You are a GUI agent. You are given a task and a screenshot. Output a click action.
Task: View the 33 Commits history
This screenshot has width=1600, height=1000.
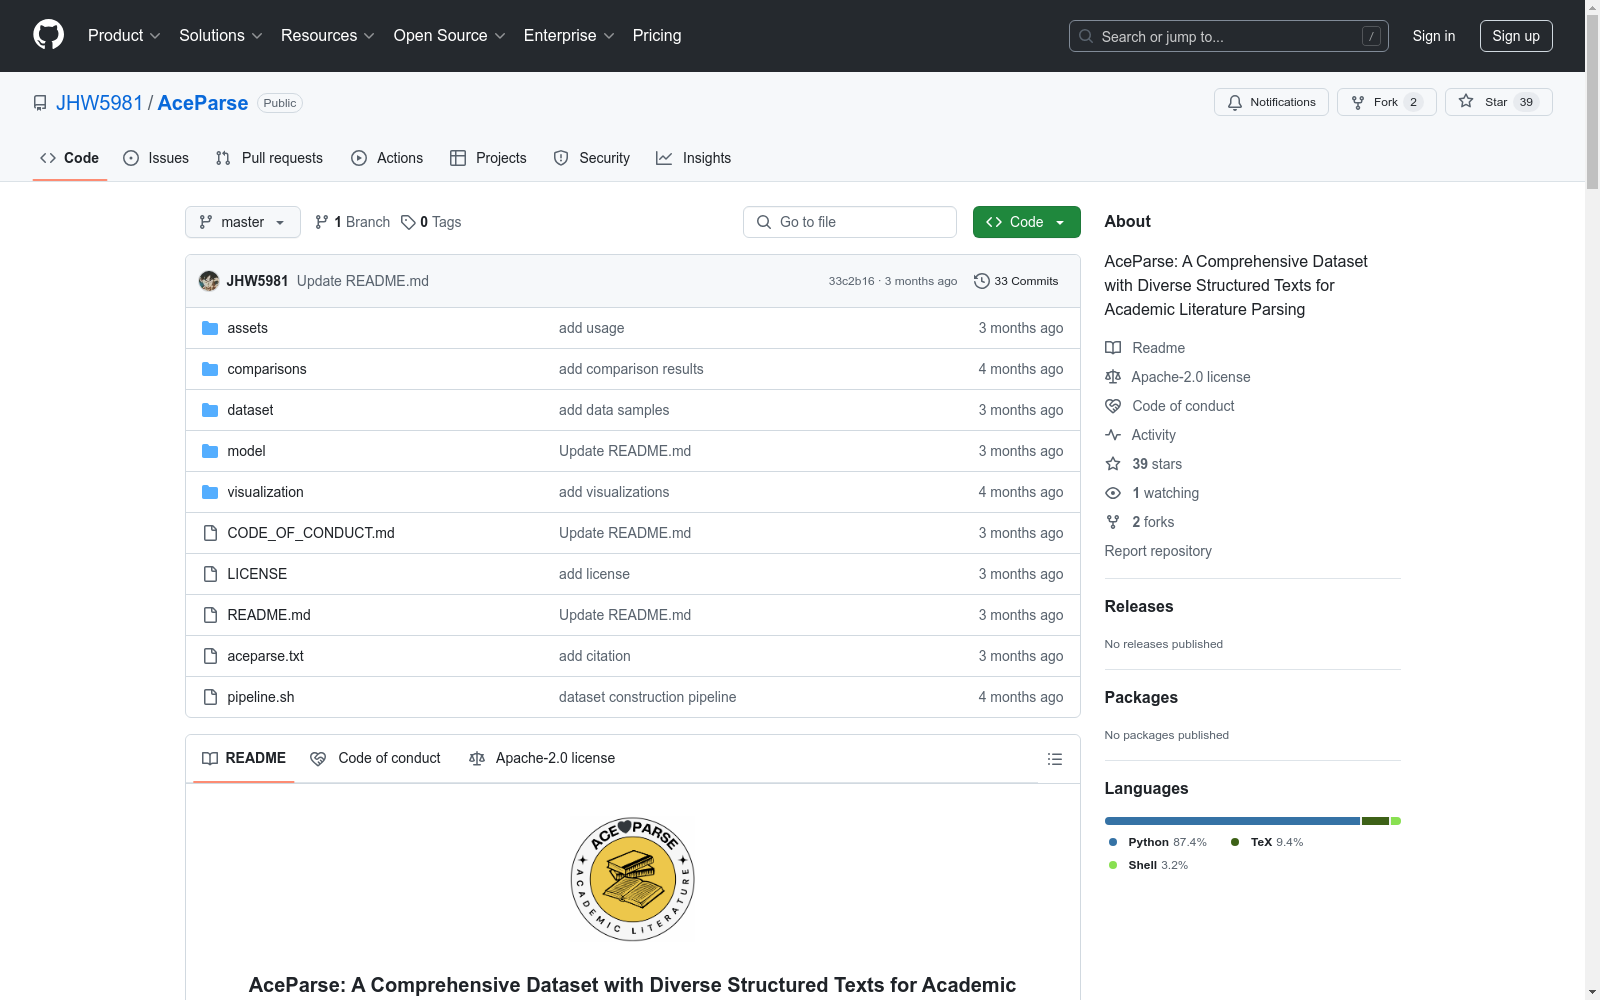(x=1016, y=281)
